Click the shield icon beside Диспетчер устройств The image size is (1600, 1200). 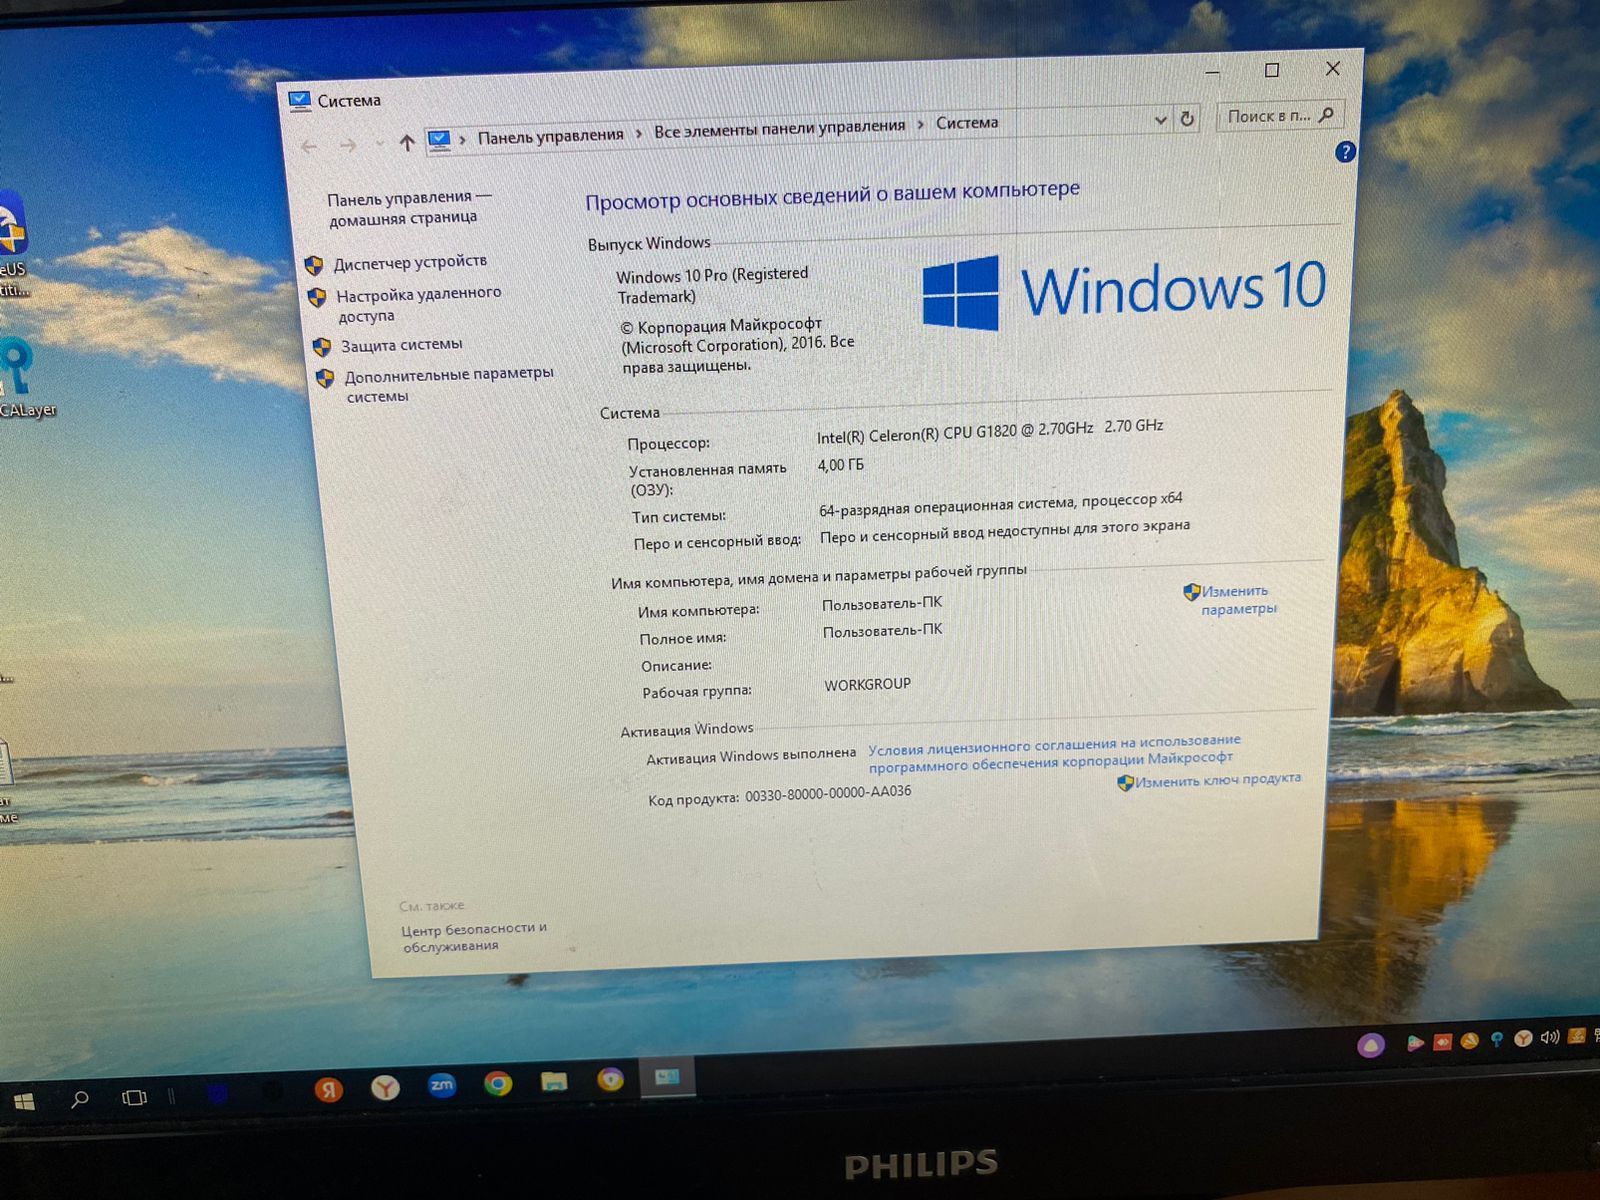tap(314, 265)
